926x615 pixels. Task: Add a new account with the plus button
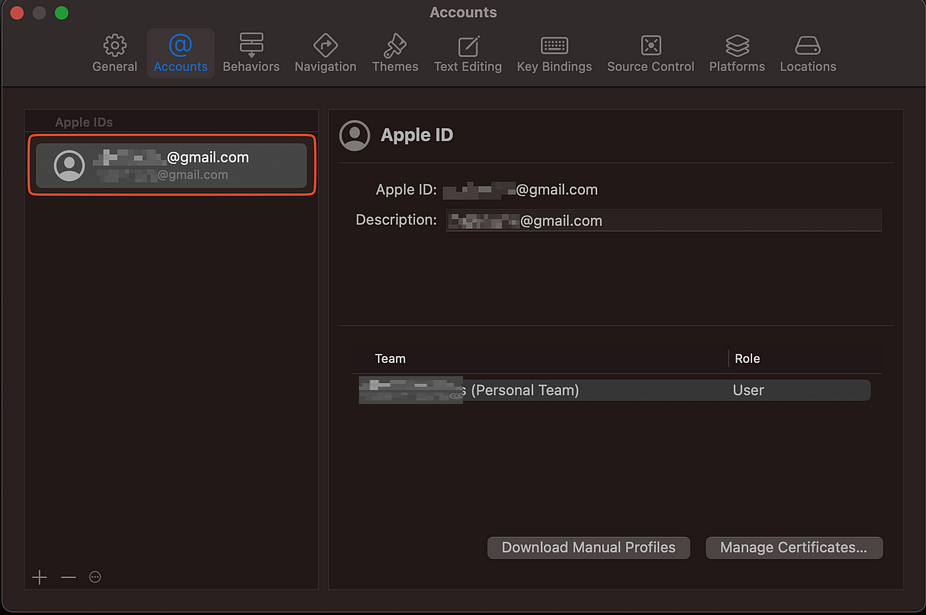40,577
